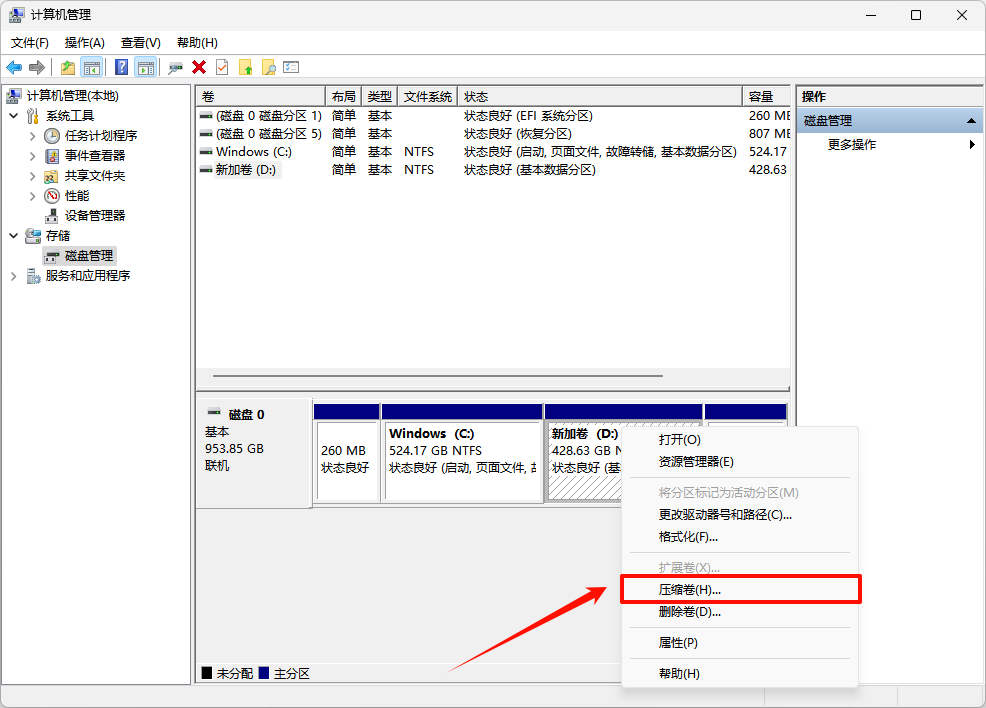Viewport: 986px width, 708px height.
Task: Toggle the Show/Hide Console Tree toolbar icon
Action: 92,67
